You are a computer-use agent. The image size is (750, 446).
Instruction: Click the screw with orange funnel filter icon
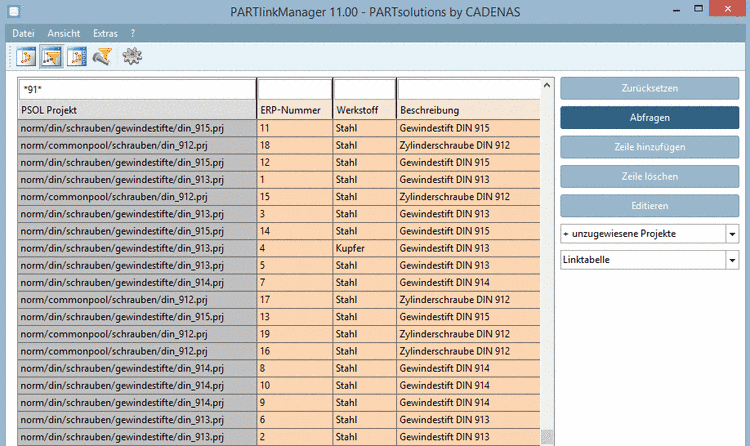pyautogui.click(x=102, y=56)
